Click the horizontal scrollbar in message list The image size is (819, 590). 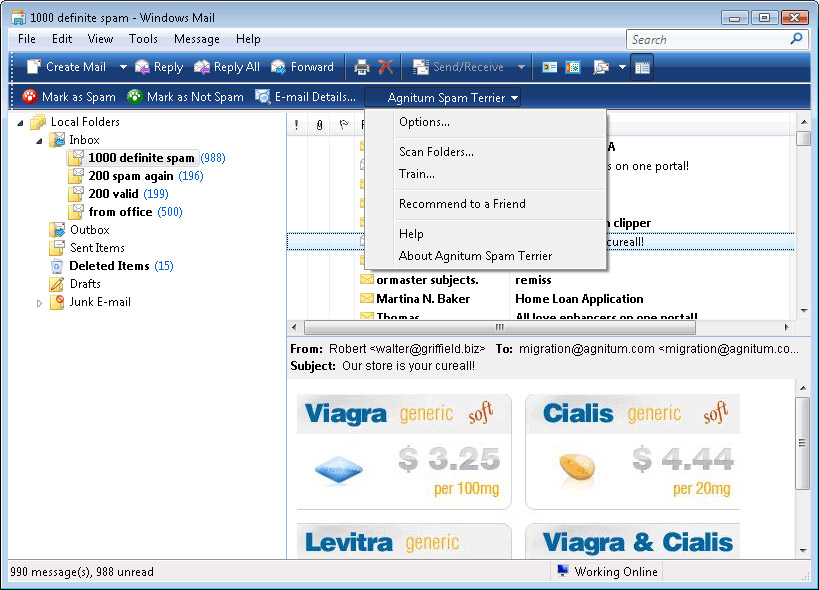(x=500, y=327)
